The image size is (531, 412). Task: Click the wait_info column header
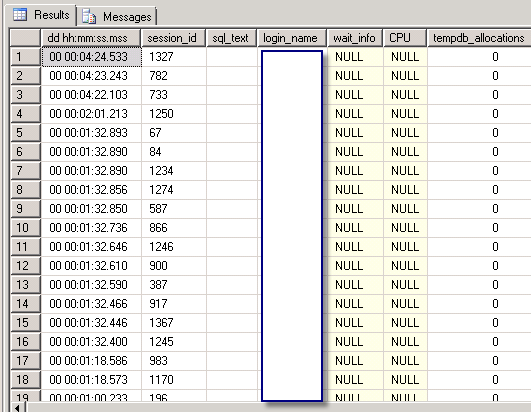pyautogui.click(x=355, y=38)
